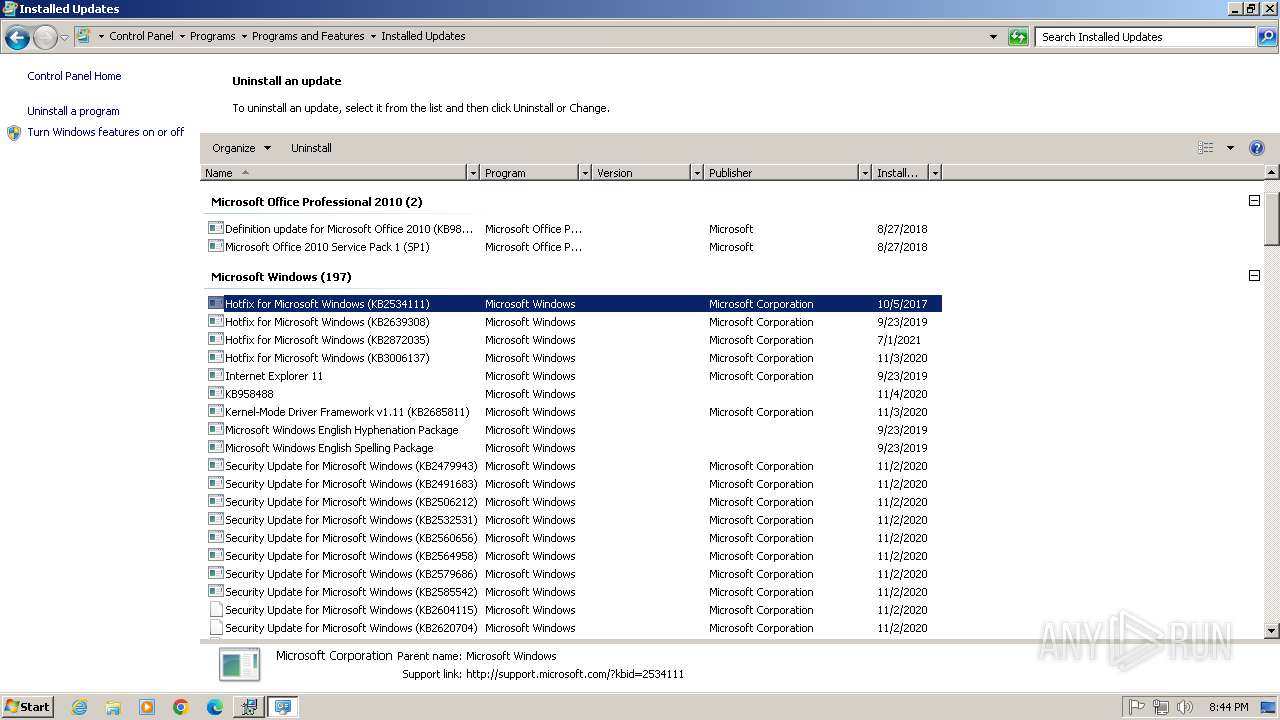This screenshot has width=1280, height=720.
Task: Open the view options dropdown arrow
Action: click(x=1230, y=148)
